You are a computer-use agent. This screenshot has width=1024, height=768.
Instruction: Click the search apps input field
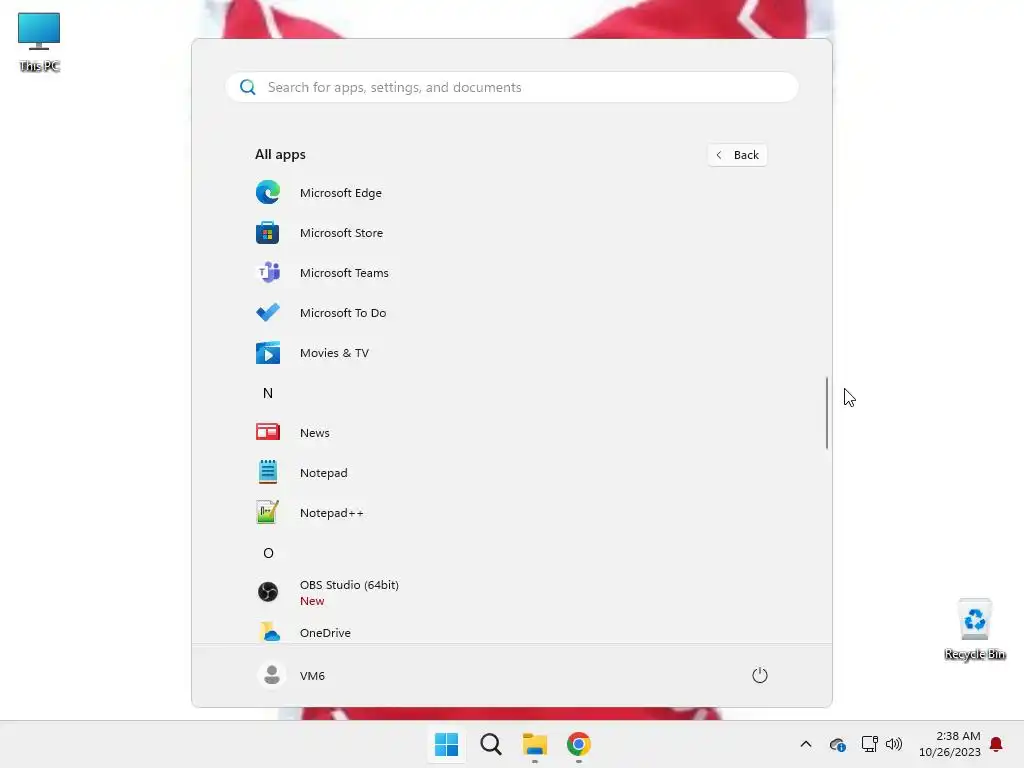click(512, 87)
